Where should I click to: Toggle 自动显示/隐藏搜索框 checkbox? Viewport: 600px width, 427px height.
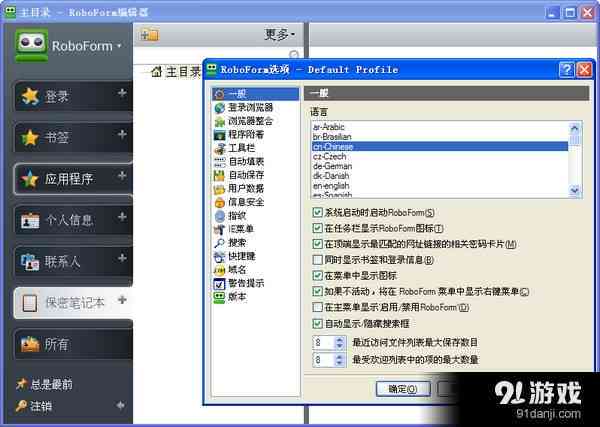[317, 324]
